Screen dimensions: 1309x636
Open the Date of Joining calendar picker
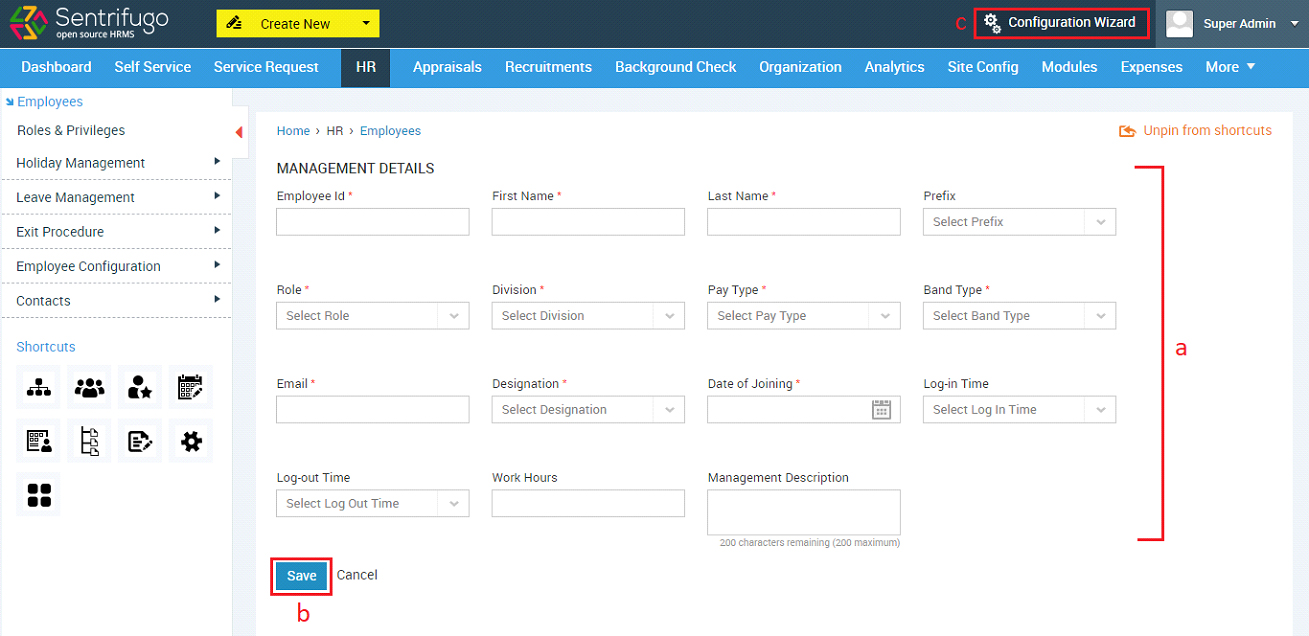pos(881,409)
